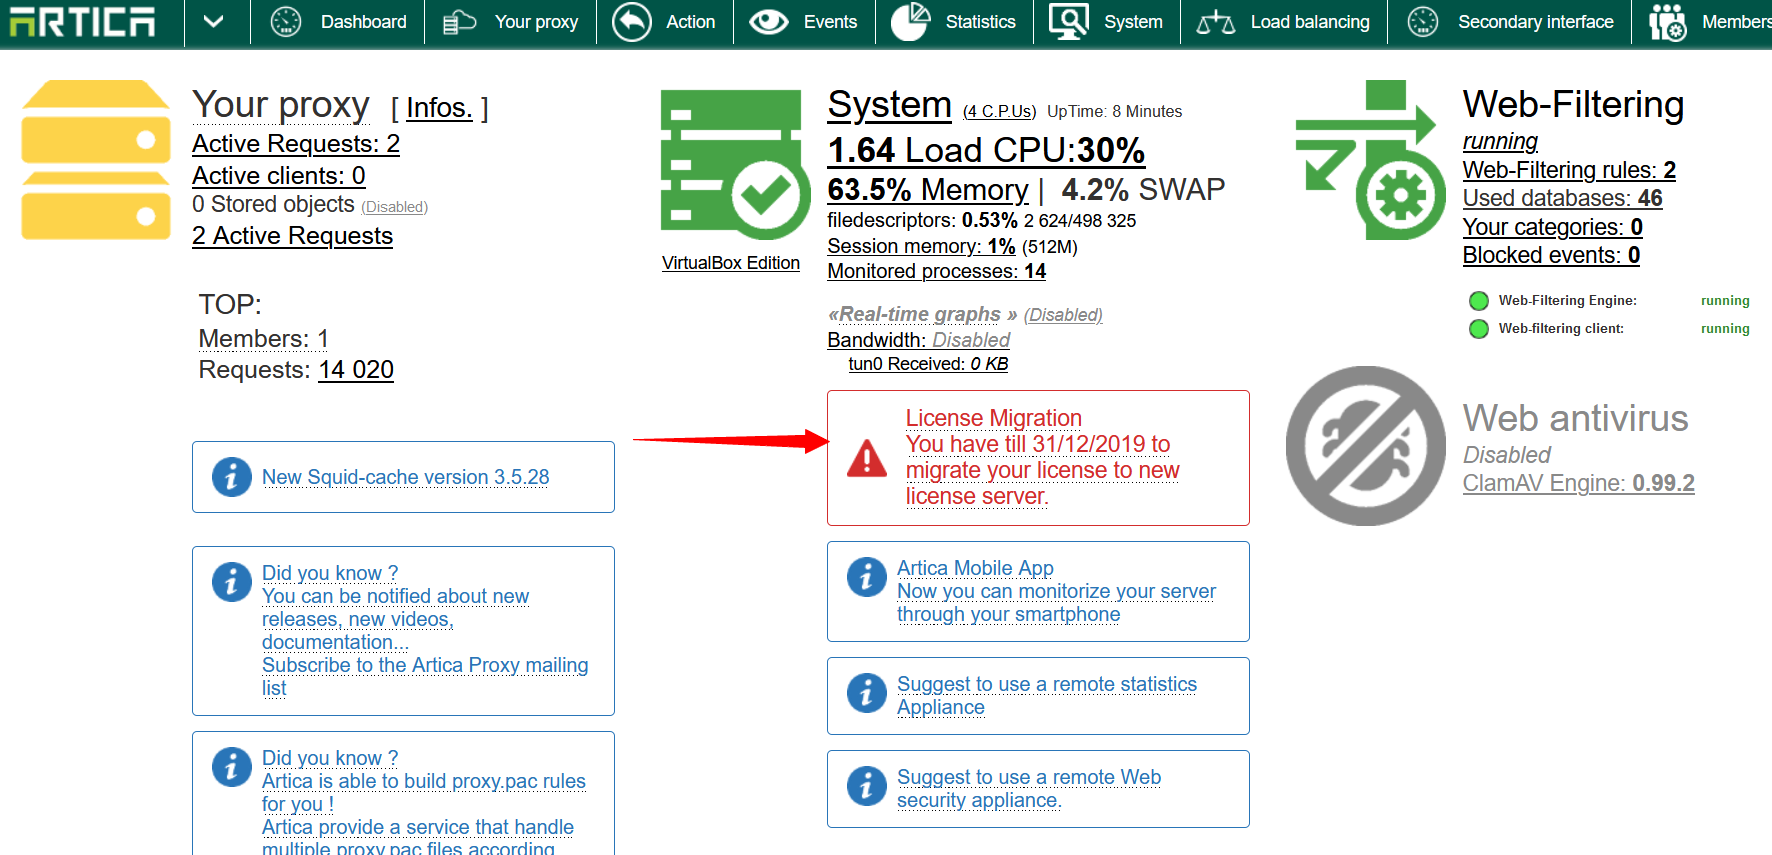Click the Your proxy menu icon
This screenshot has width=1772, height=855.
460,22
